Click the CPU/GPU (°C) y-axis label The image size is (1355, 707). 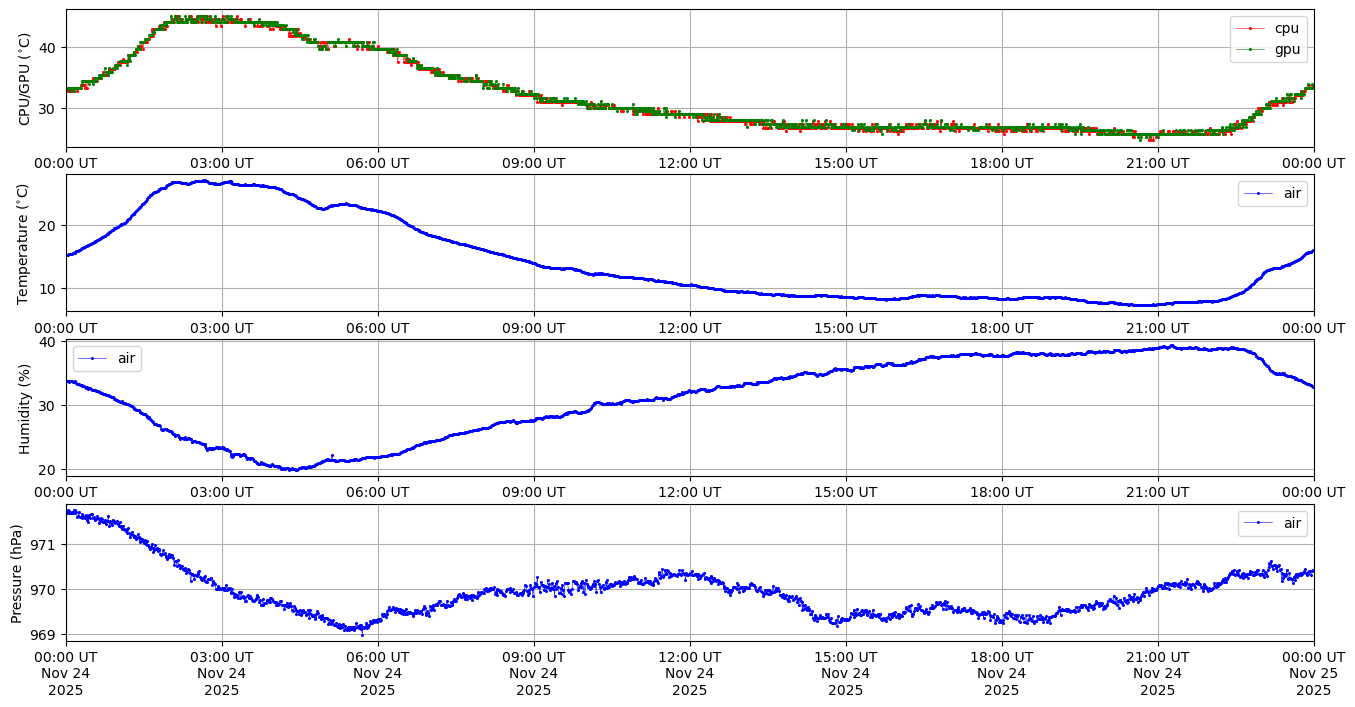(25, 79)
